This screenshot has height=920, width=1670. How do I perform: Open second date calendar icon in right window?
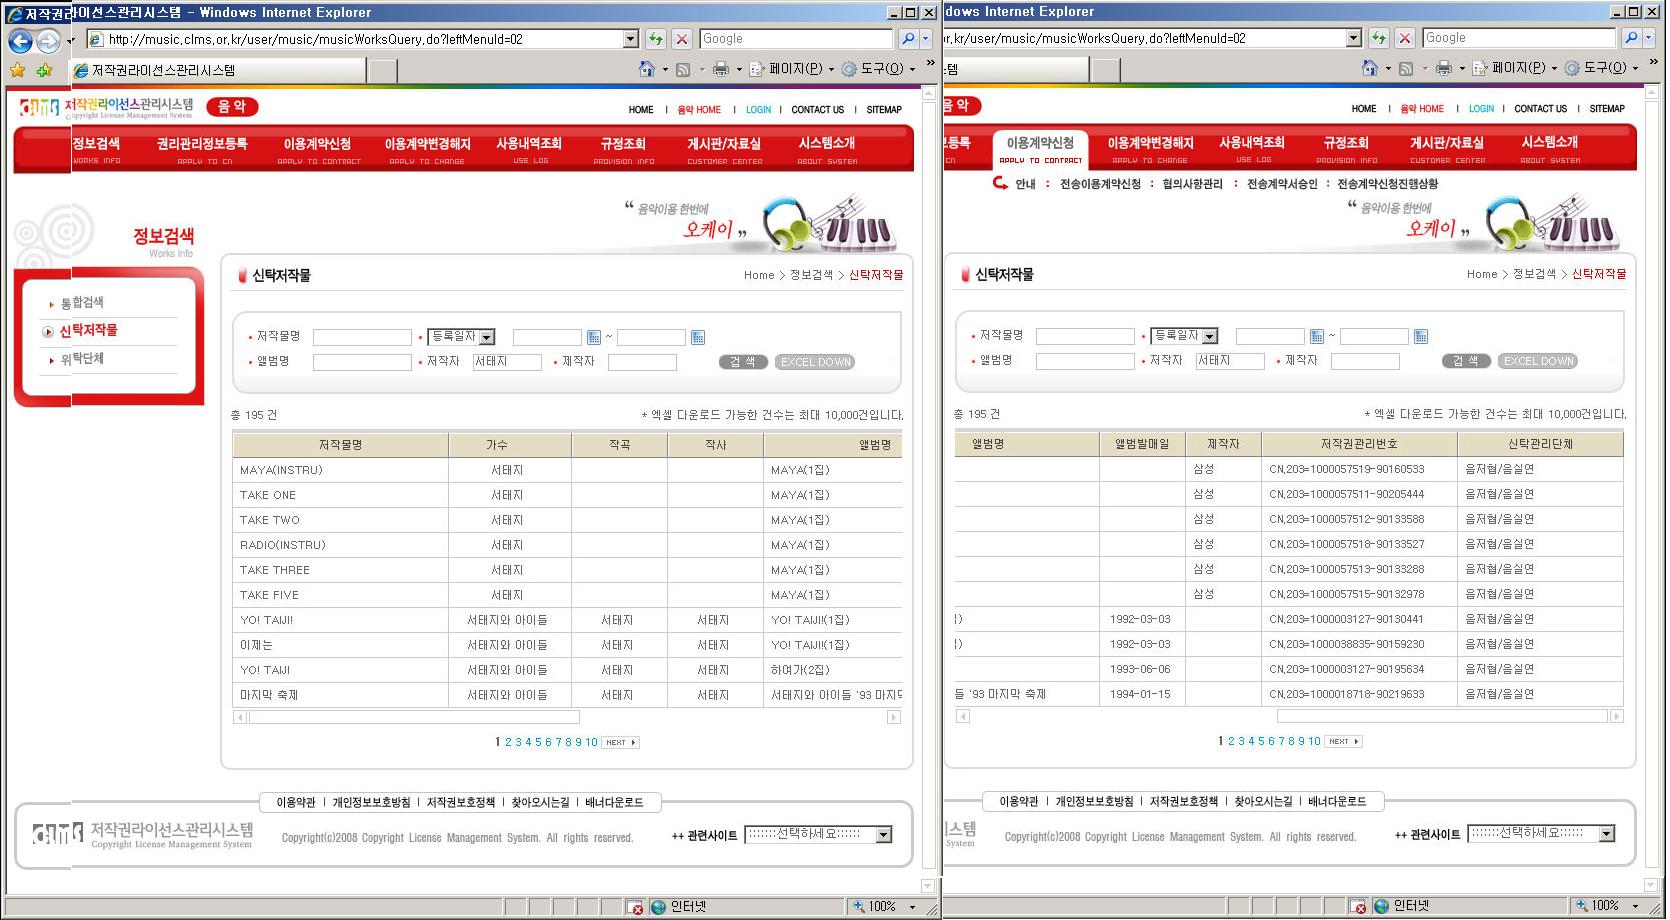tap(1421, 336)
